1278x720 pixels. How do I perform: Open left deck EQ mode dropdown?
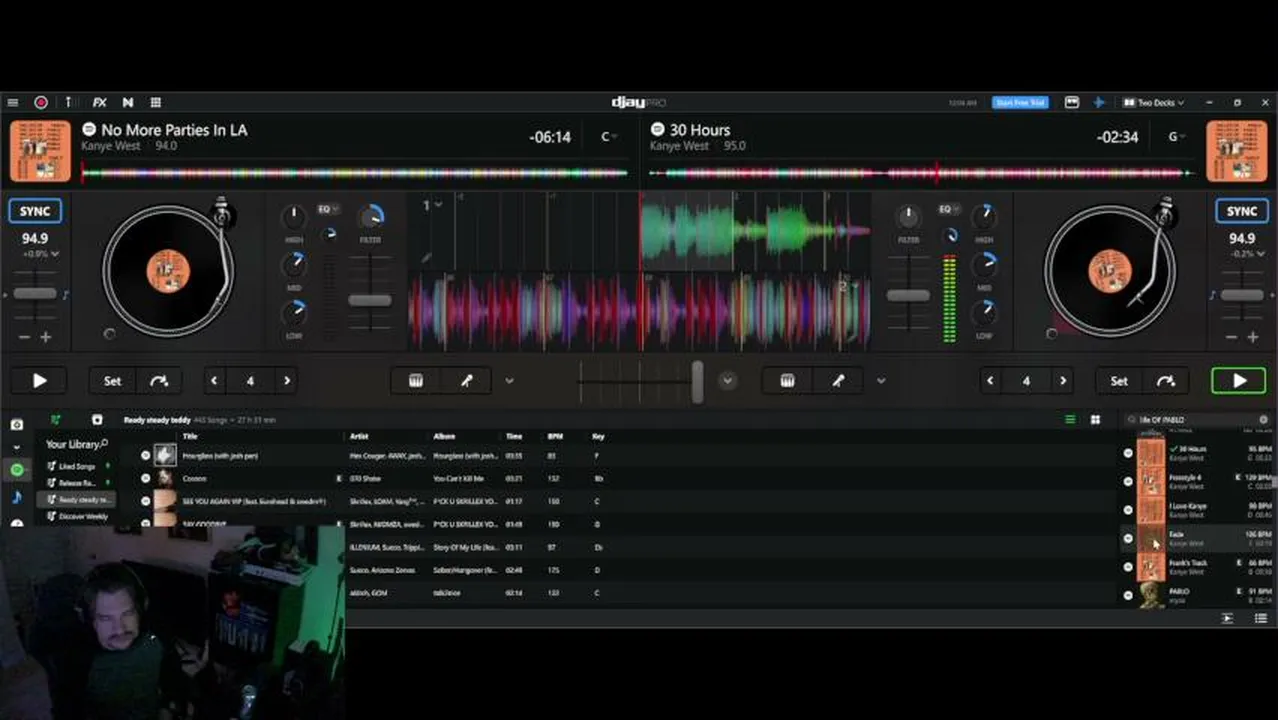[x=327, y=209]
